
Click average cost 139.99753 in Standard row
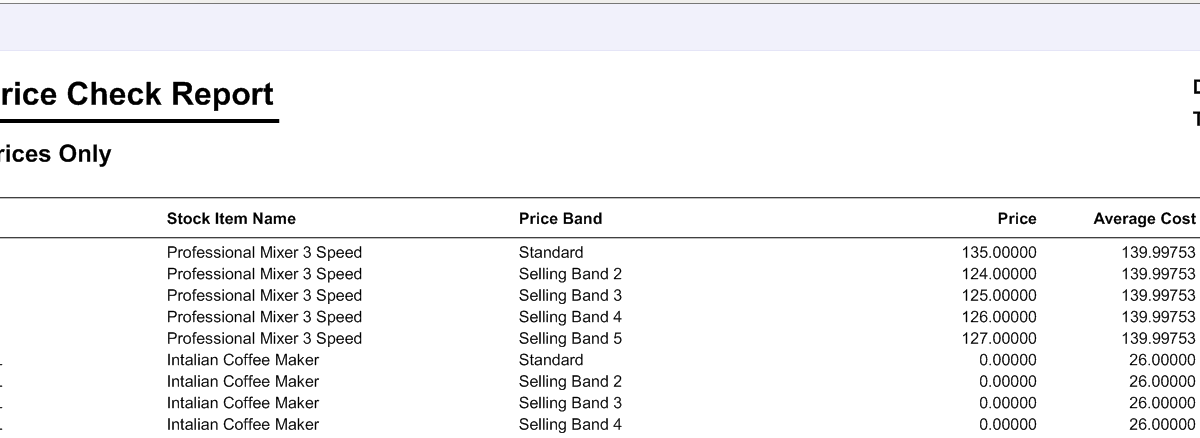[1158, 252]
